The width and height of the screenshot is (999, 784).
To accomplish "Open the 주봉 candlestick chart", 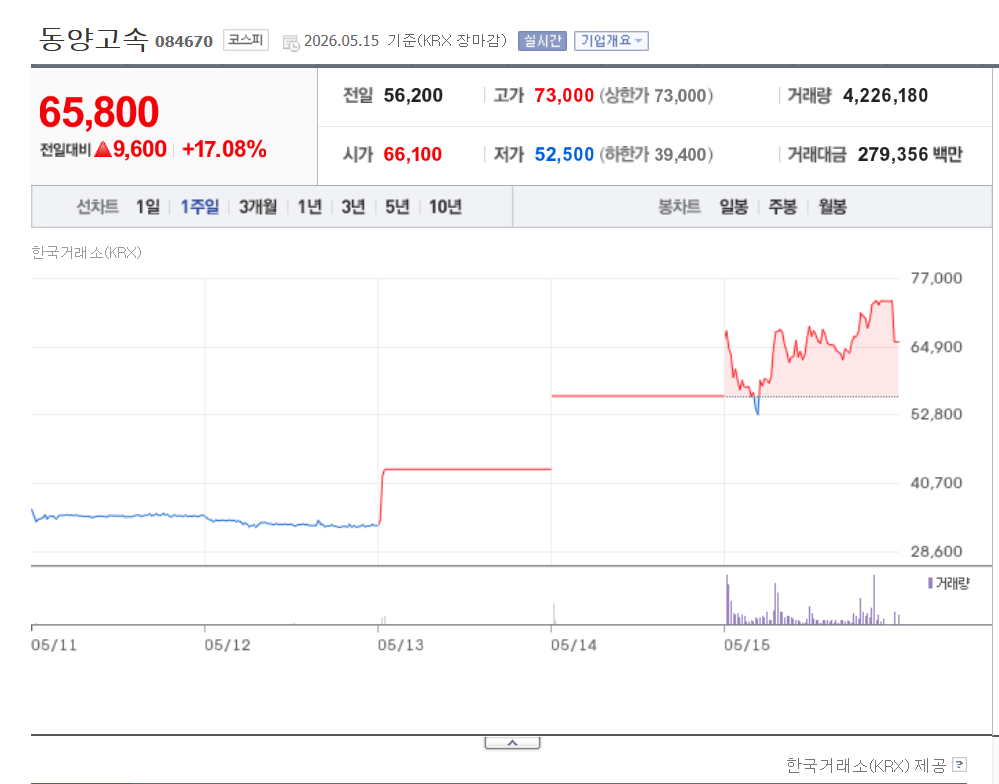I will [x=782, y=206].
